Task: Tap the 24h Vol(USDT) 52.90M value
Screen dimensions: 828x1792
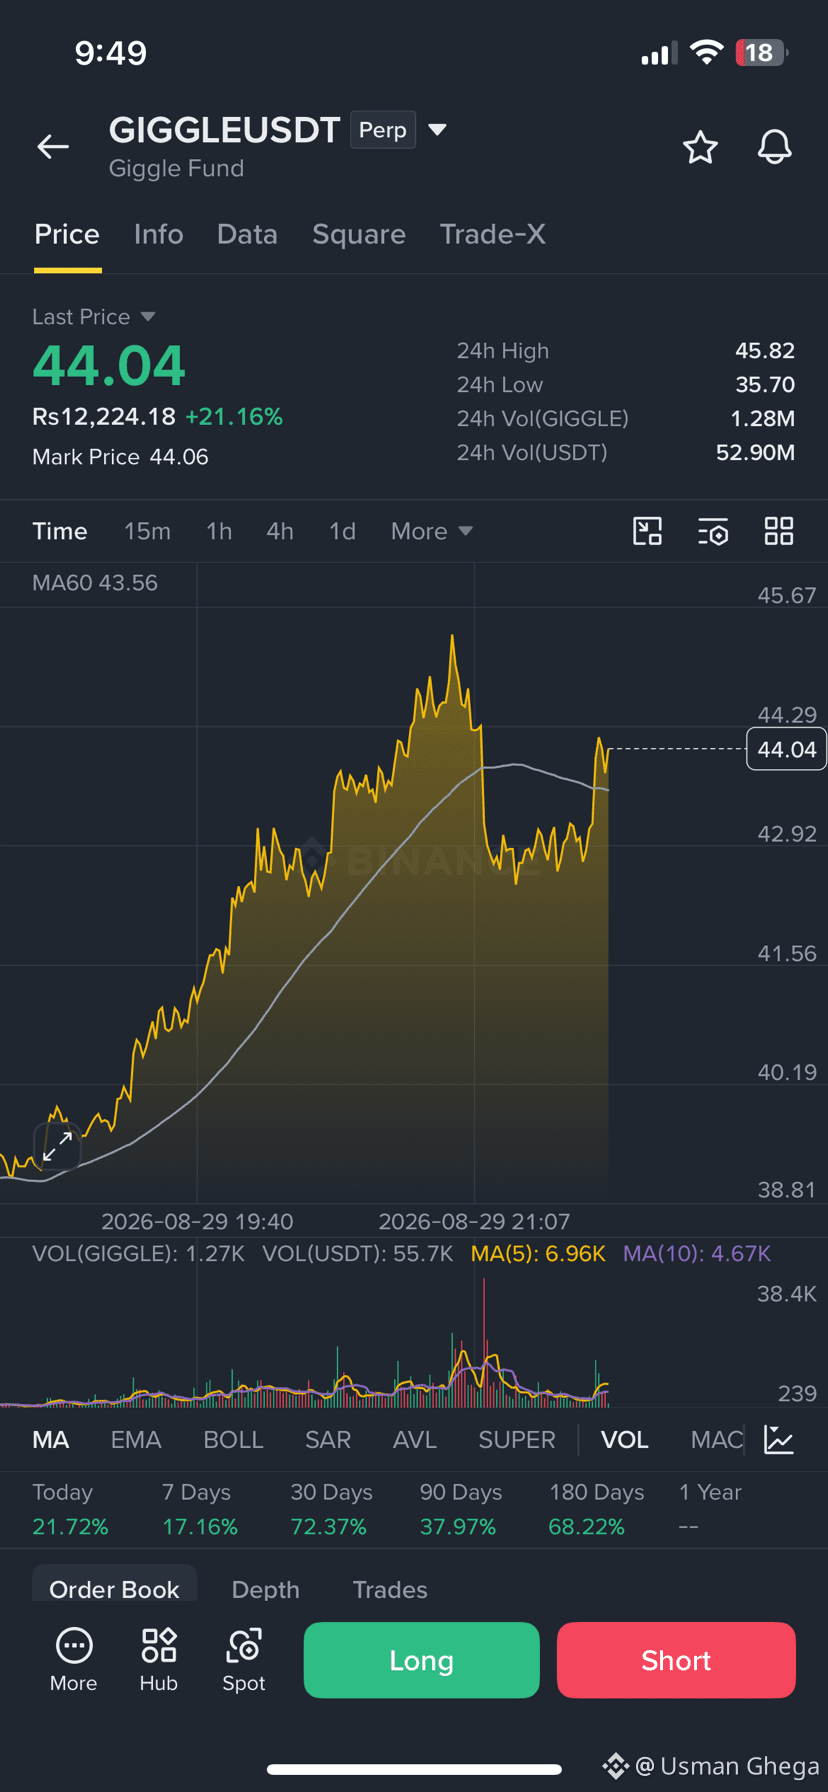Action: [x=755, y=453]
